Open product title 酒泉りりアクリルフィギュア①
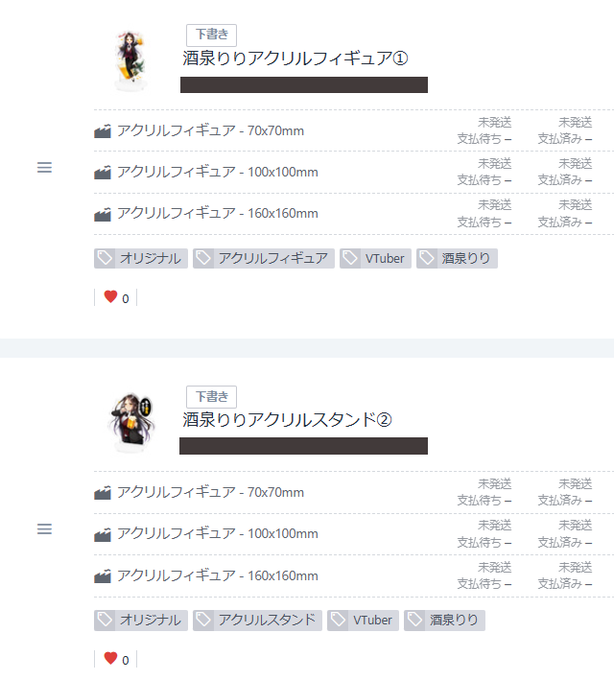 tap(295, 59)
